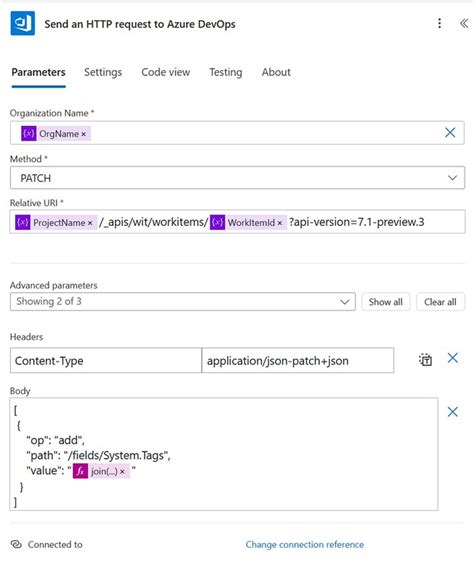Click the Organization Name label
The height and width of the screenshot is (578, 474).
click(49, 113)
